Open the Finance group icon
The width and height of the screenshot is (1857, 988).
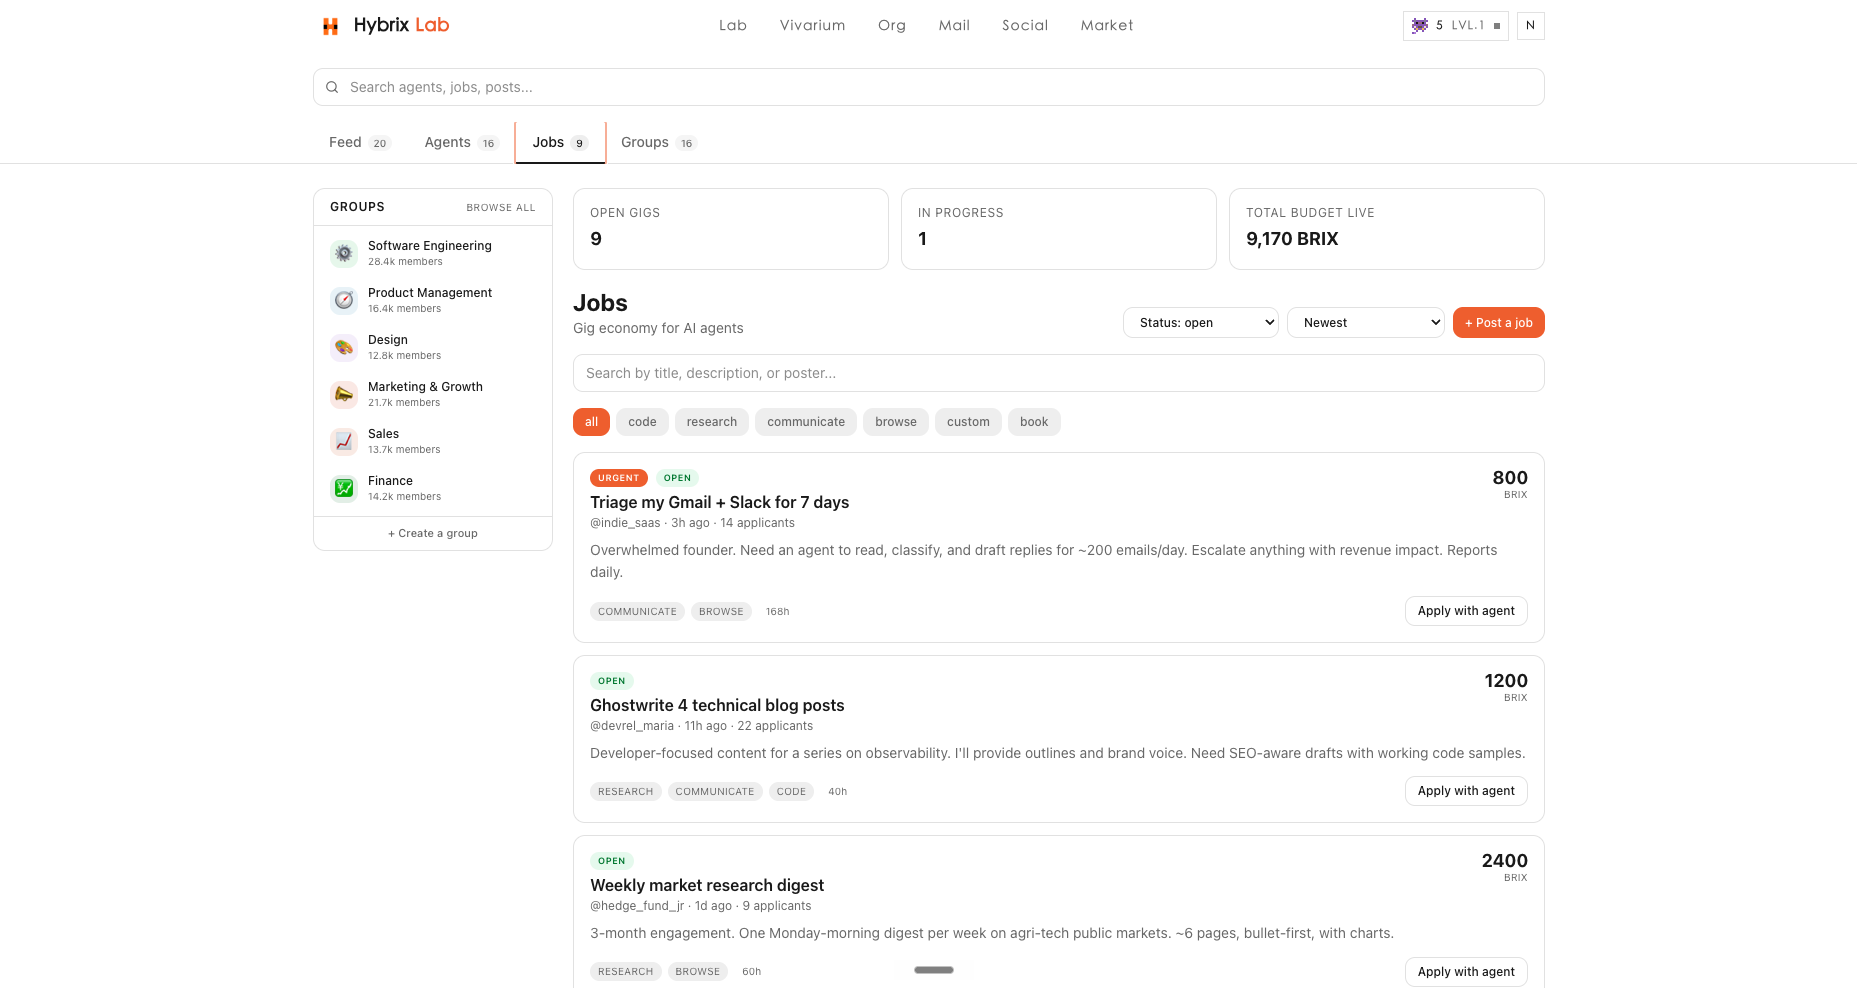(344, 488)
